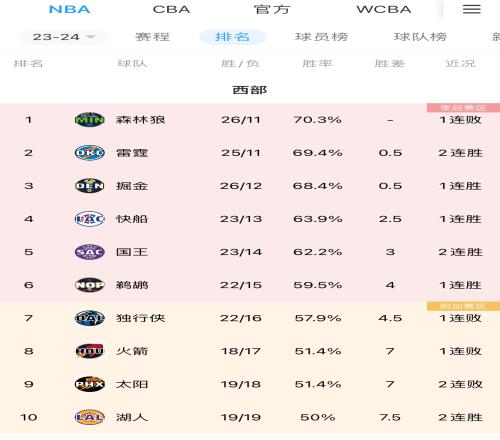The image size is (500, 440).
Task: Open the hamburger menu icon
Action: pos(472,9)
